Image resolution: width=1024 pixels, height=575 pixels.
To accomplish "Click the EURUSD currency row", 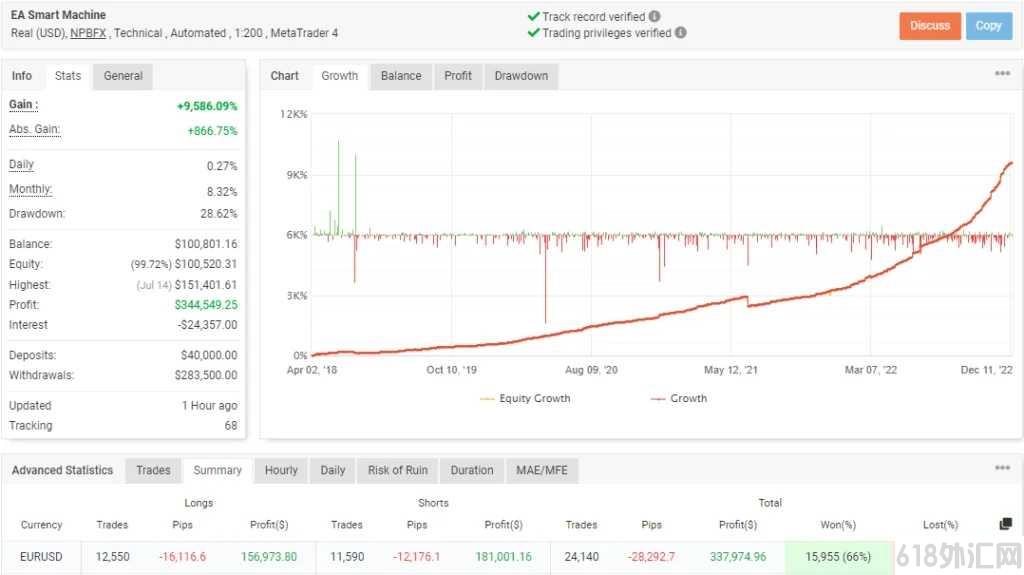I will [x=447, y=557].
